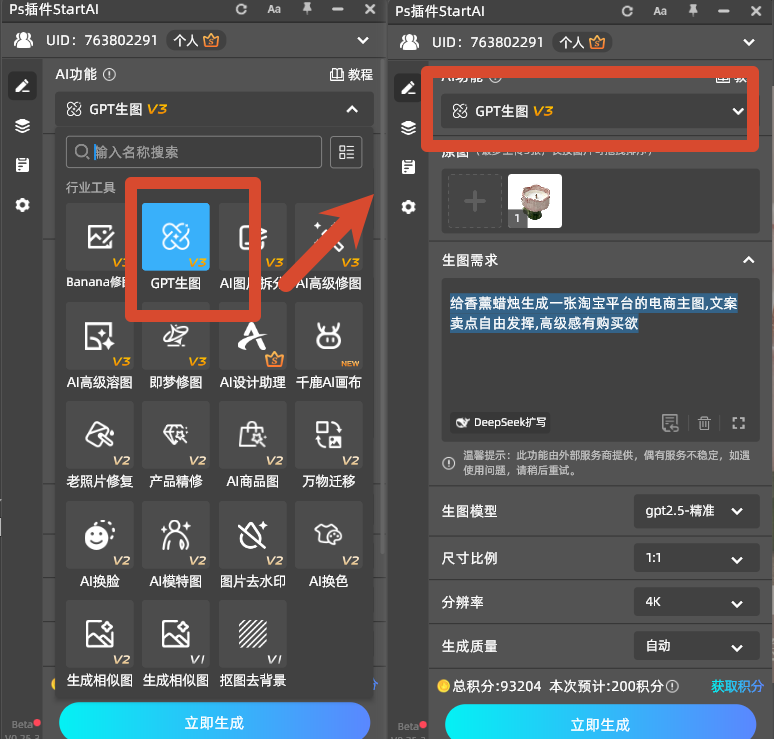The height and width of the screenshot is (739, 774).
Task: Change font size via Aa in right window
Action: pos(660,11)
